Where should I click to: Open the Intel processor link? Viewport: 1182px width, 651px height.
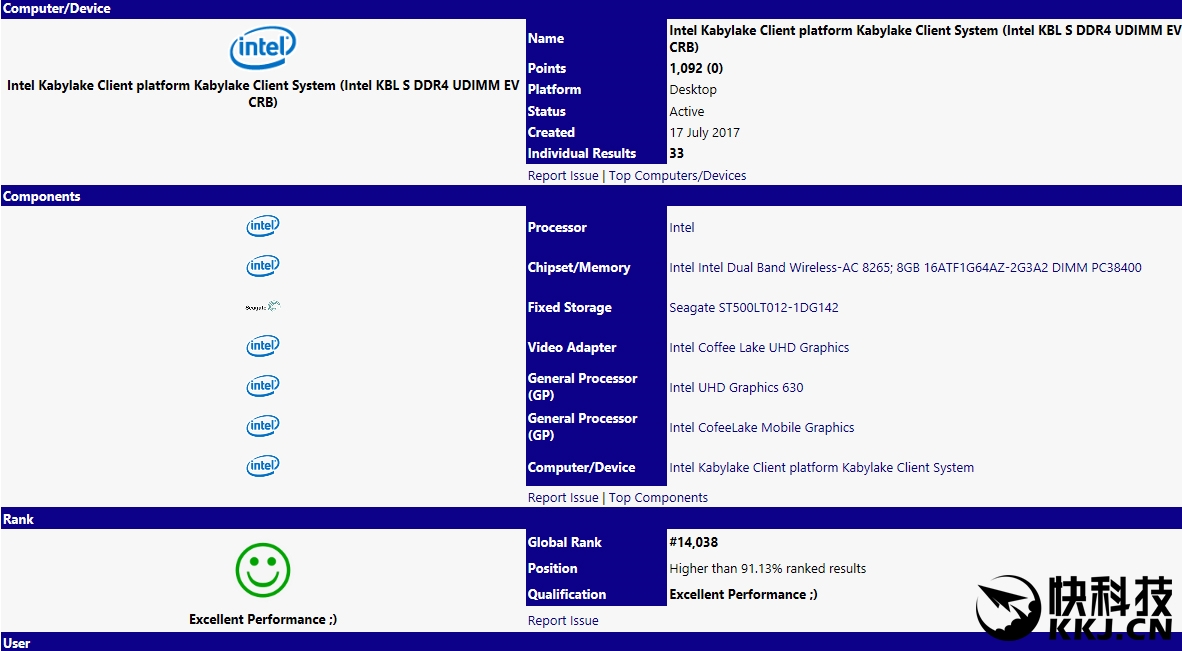[681, 228]
